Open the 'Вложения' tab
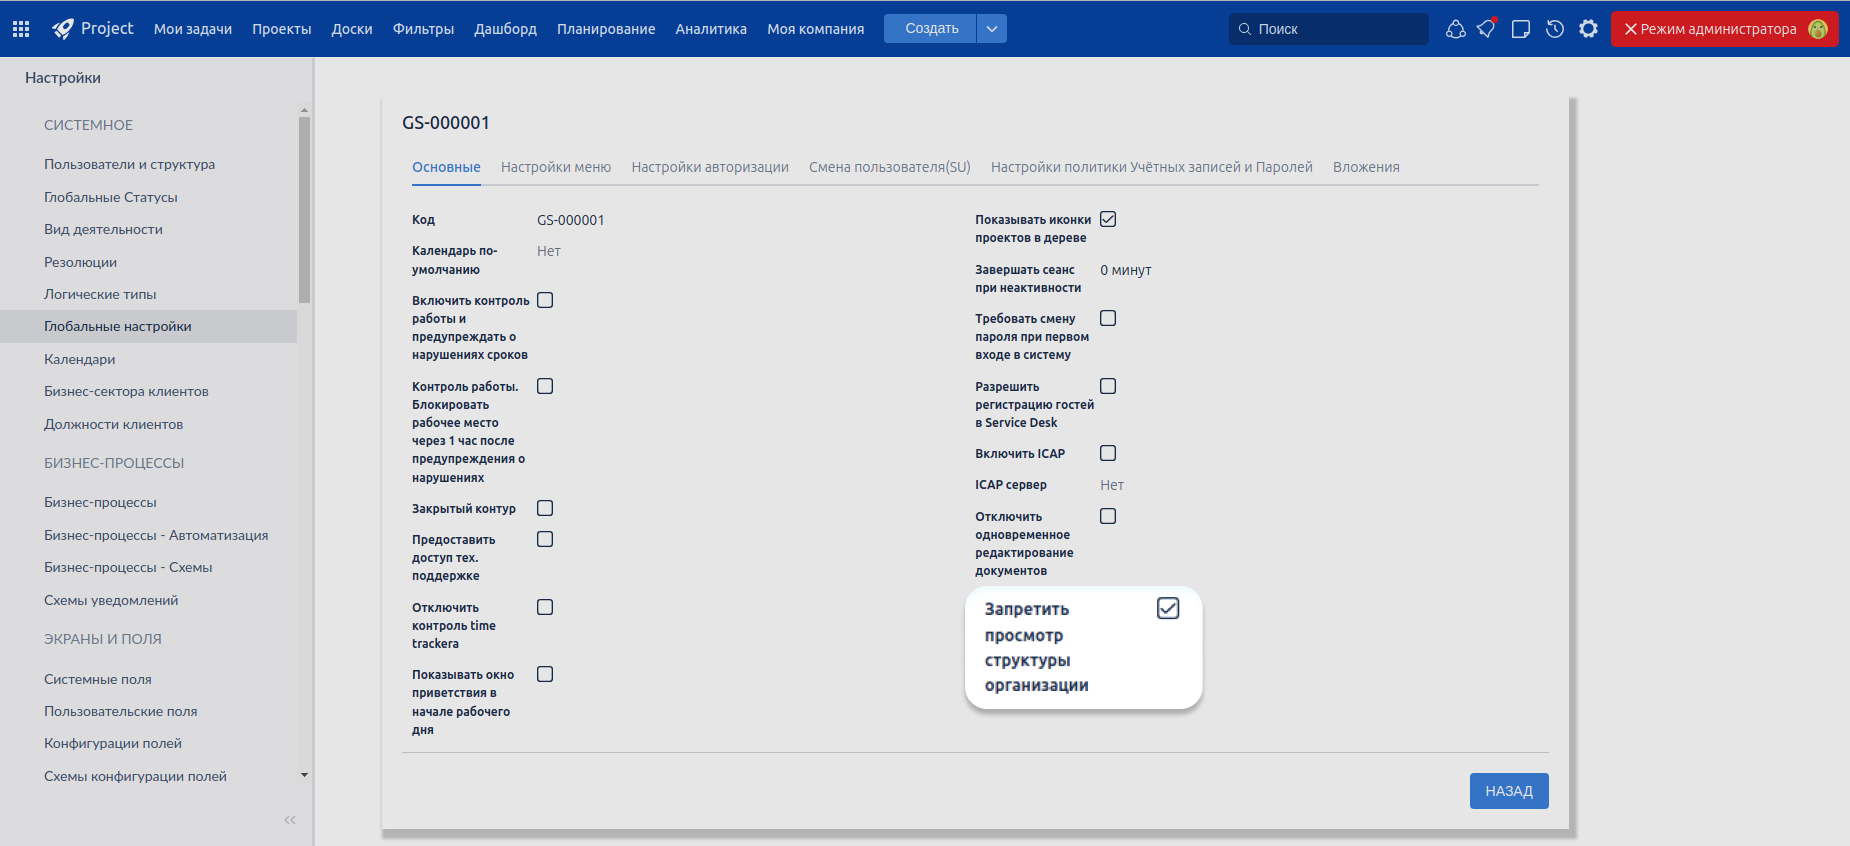Screen dimensions: 1850x846 (x=1365, y=167)
